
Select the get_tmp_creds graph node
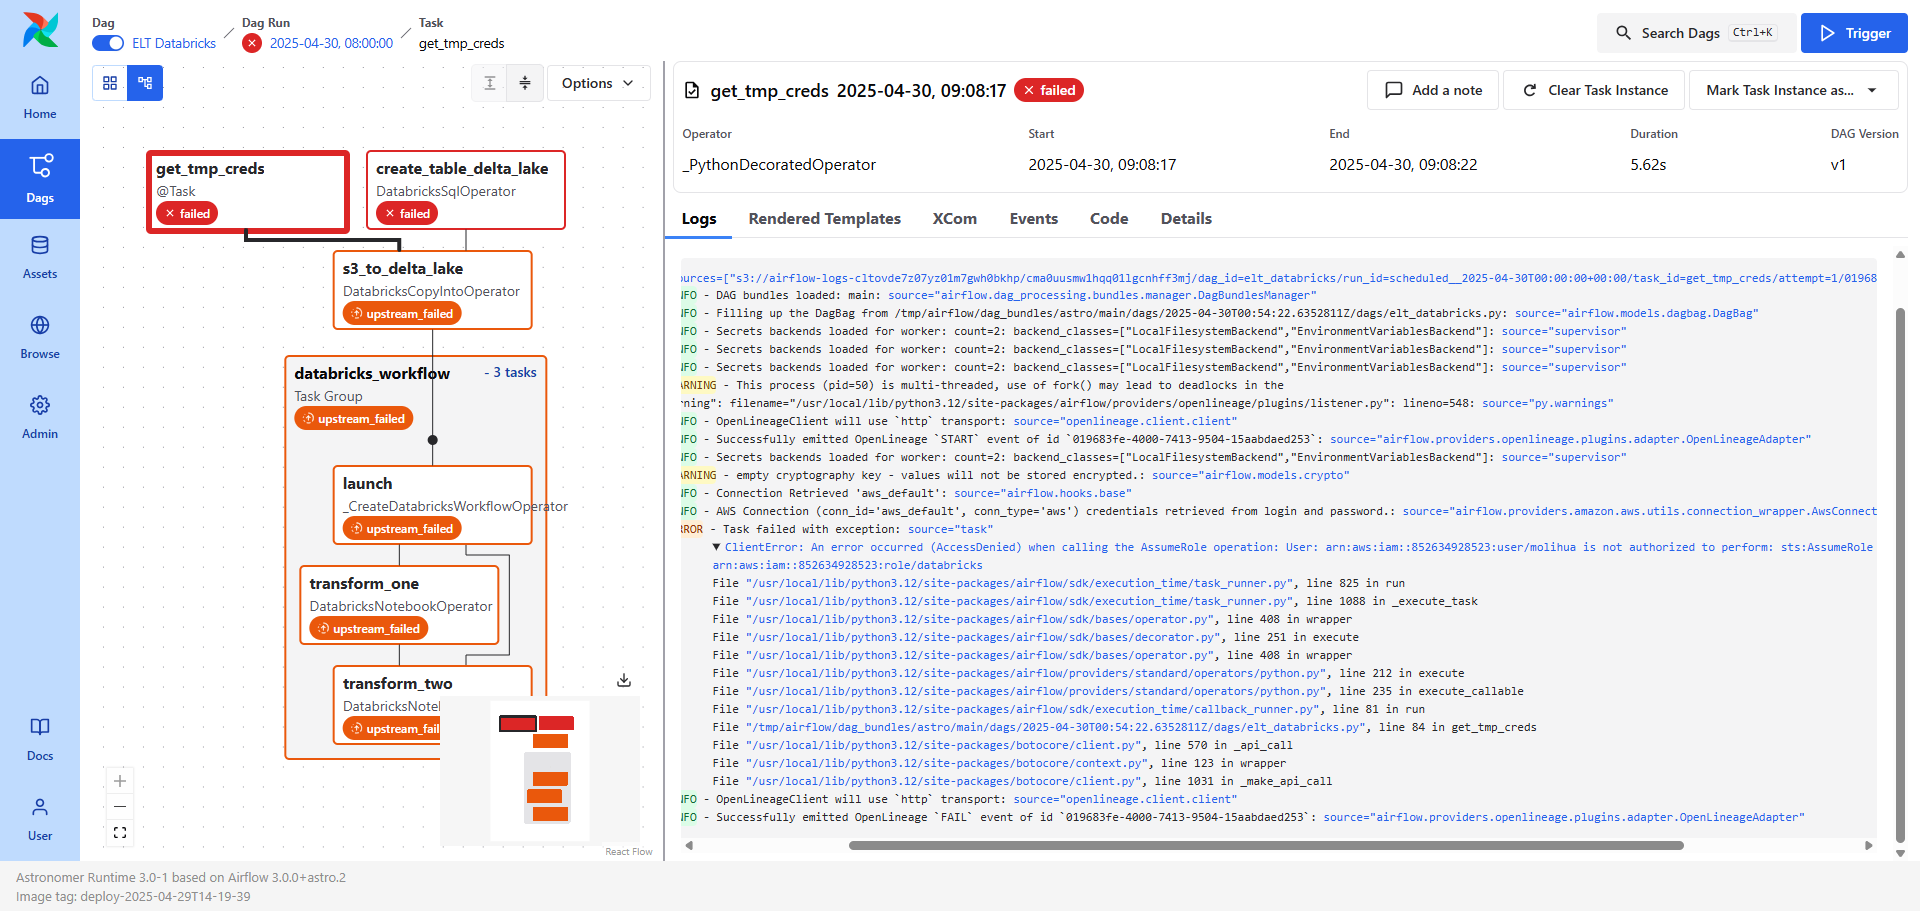248,191
